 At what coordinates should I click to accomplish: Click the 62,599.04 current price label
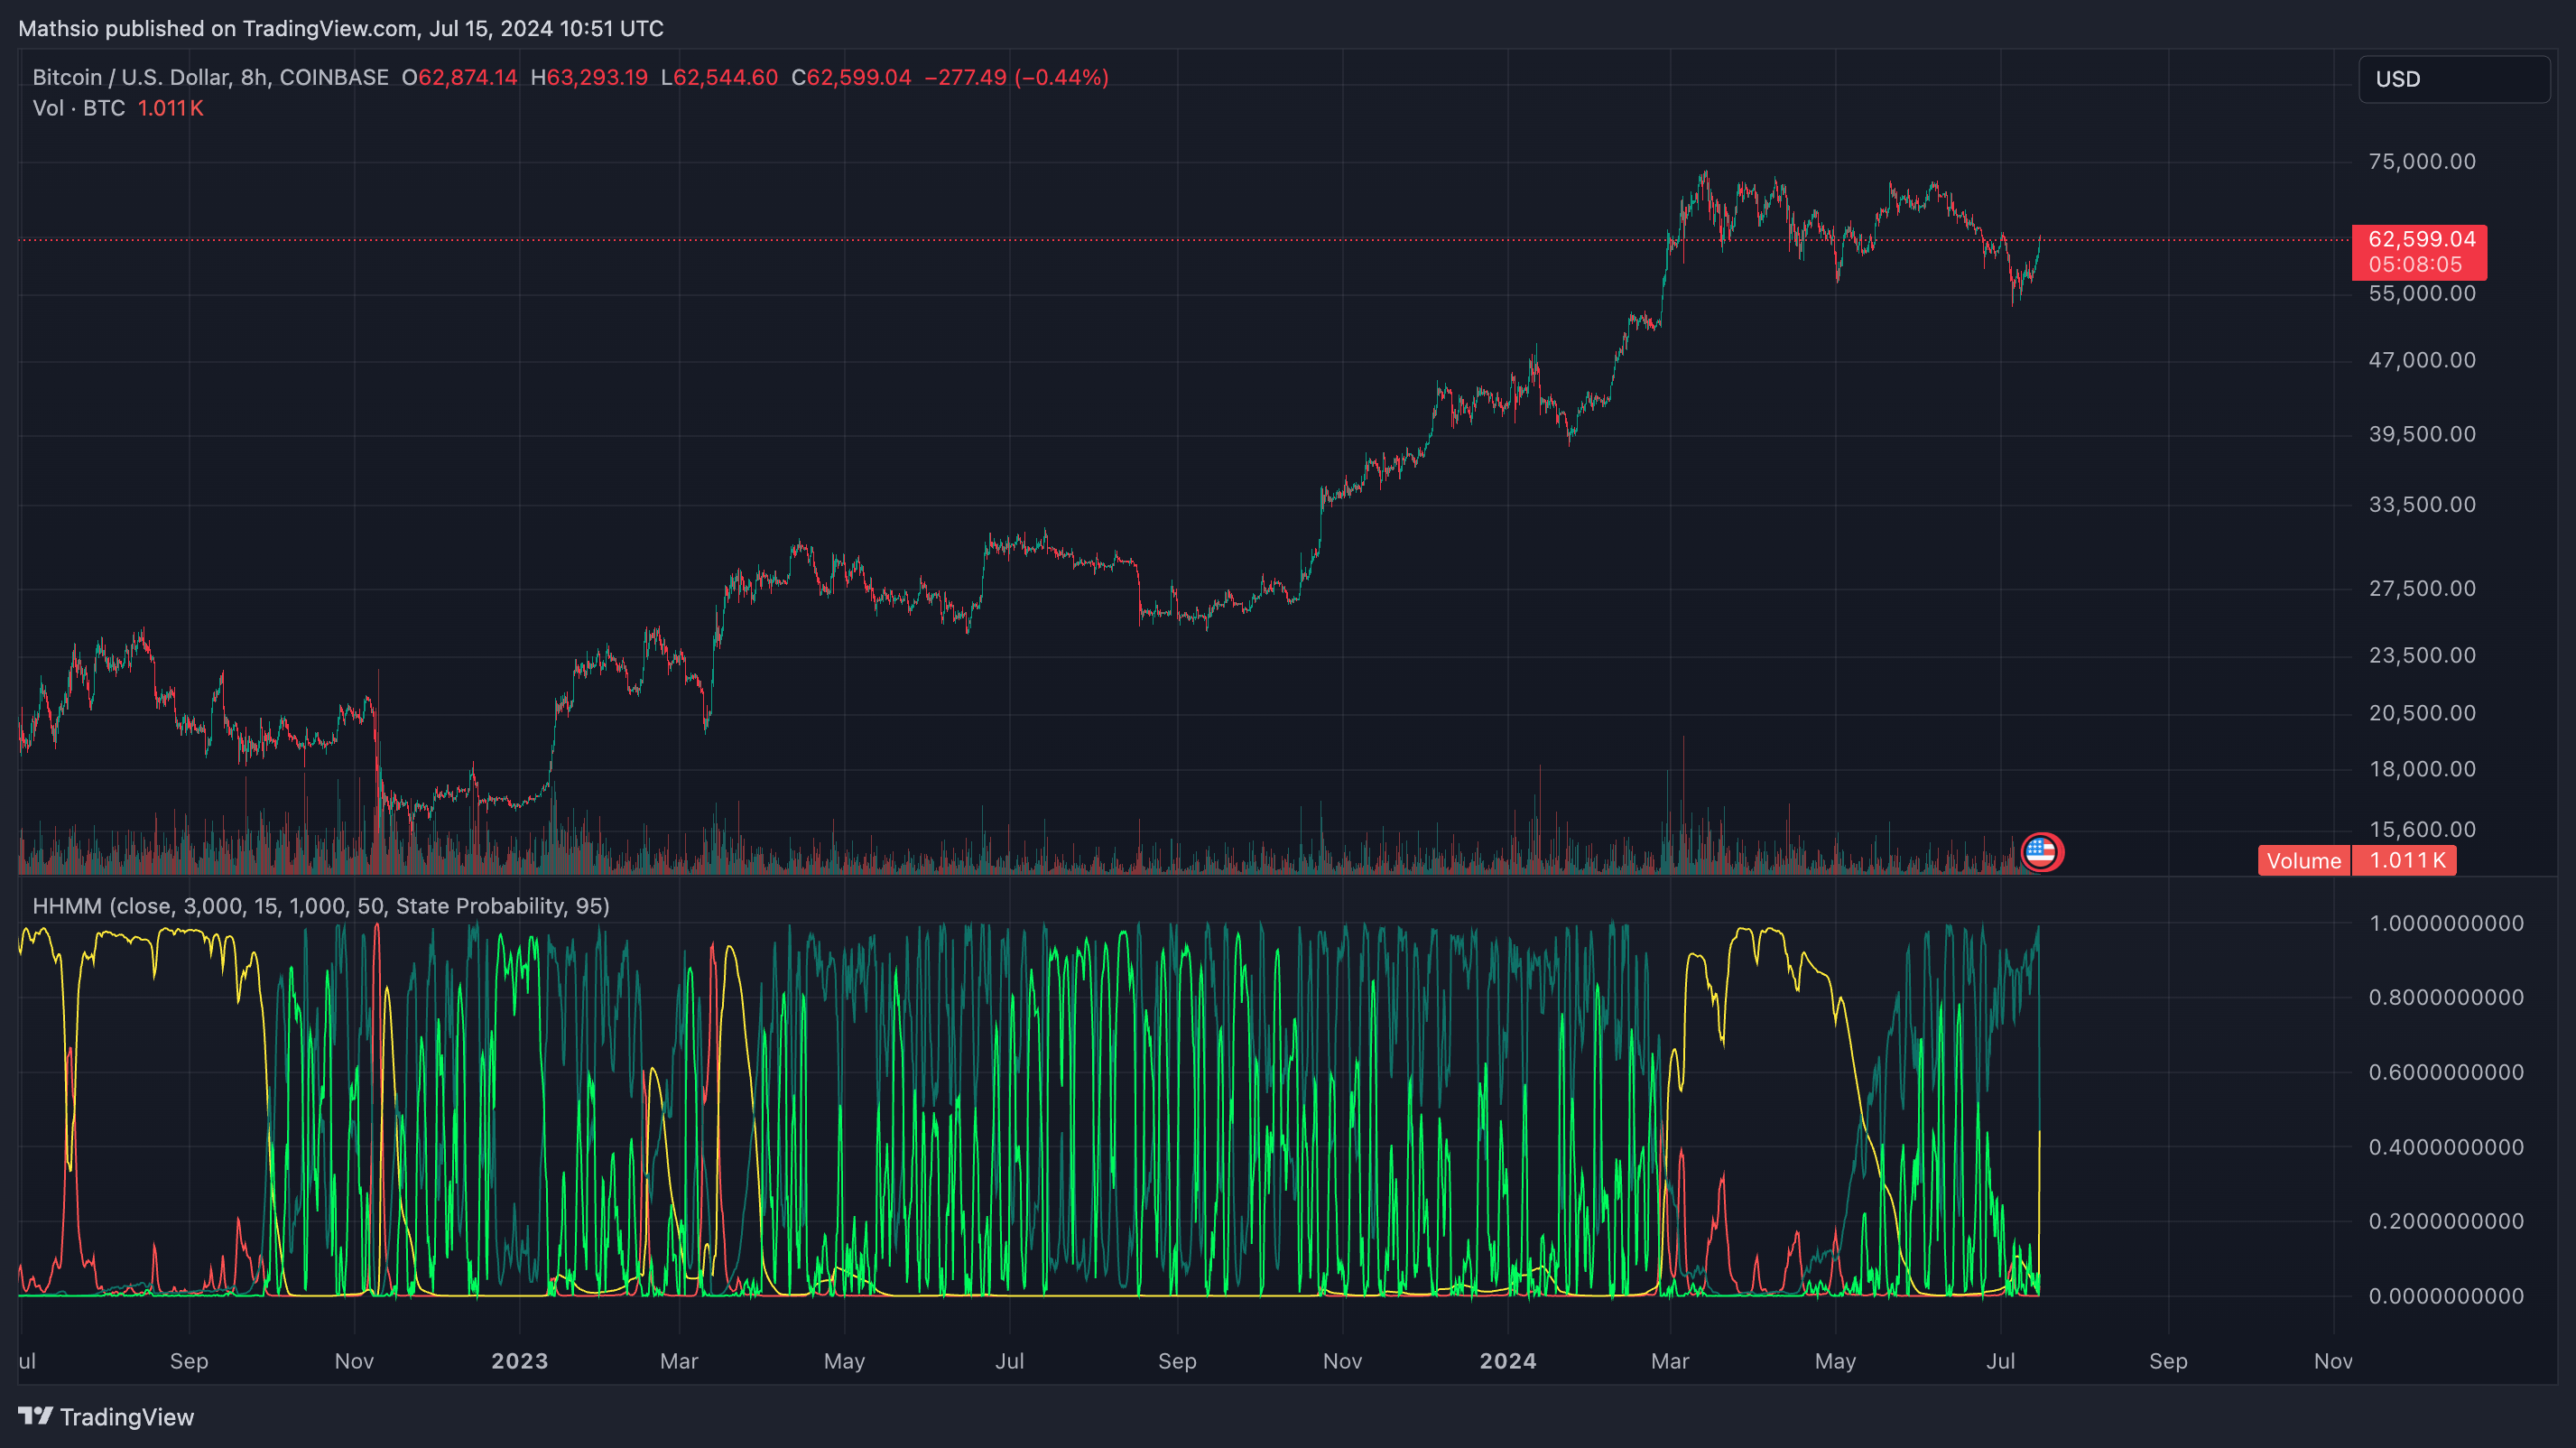(2421, 239)
